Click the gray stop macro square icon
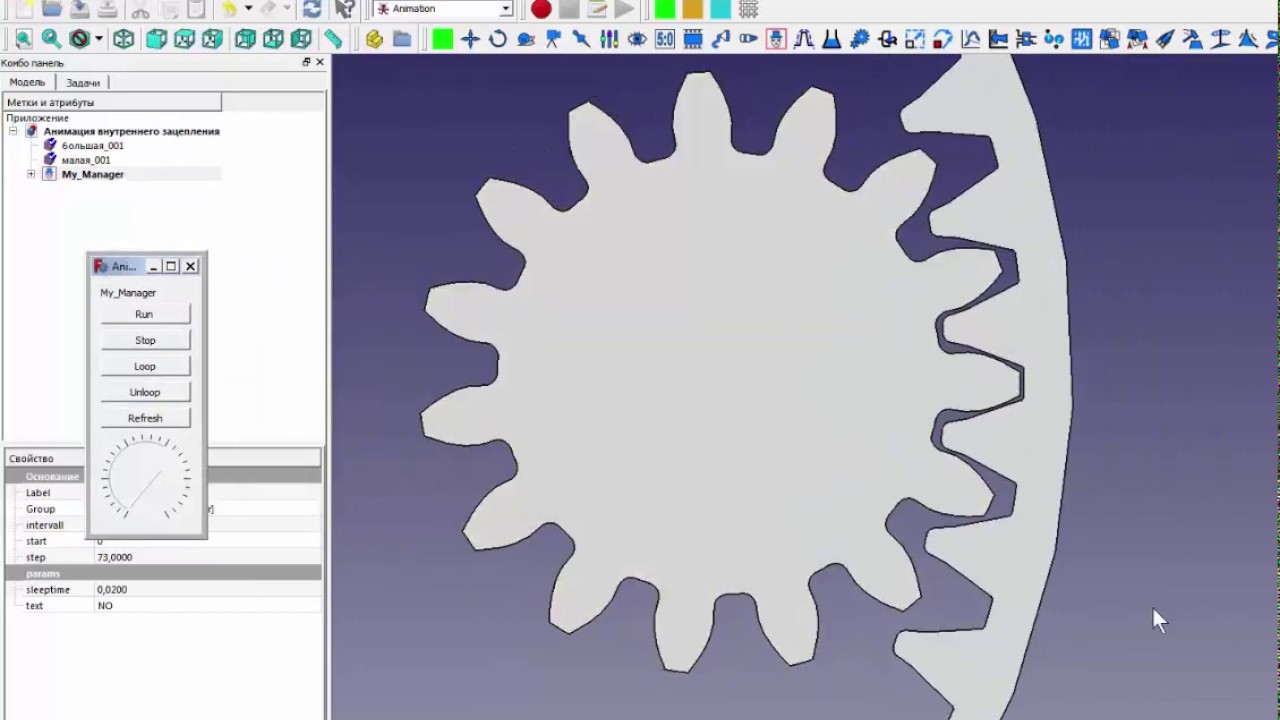Image resolution: width=1280 pixels, height=720 pixels. tap(569, 9)
